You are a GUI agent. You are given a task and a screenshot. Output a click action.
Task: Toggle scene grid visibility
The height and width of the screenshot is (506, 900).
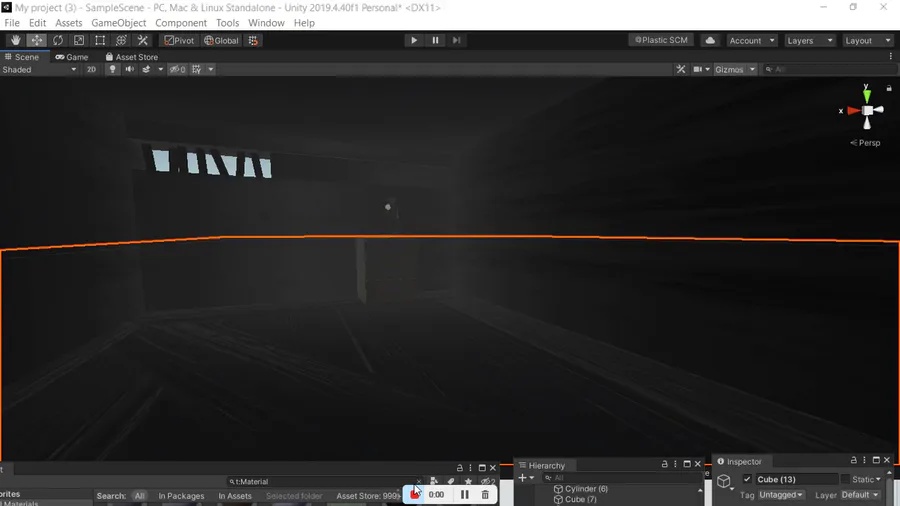click(x=197, y=69)
